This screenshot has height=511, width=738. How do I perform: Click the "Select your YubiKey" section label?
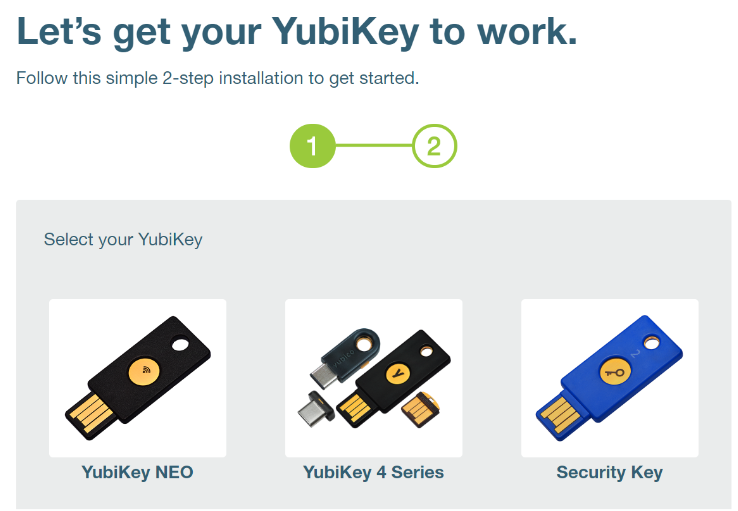coord(123,240)
